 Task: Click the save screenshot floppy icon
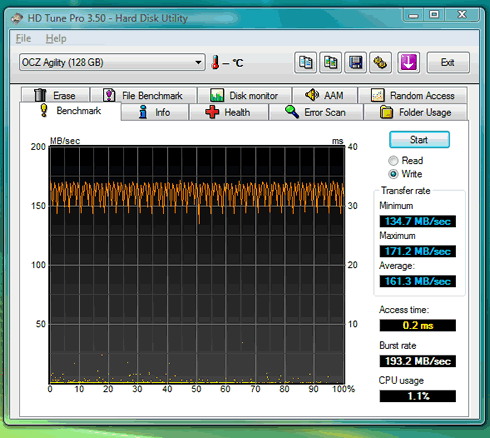(355, 62)
